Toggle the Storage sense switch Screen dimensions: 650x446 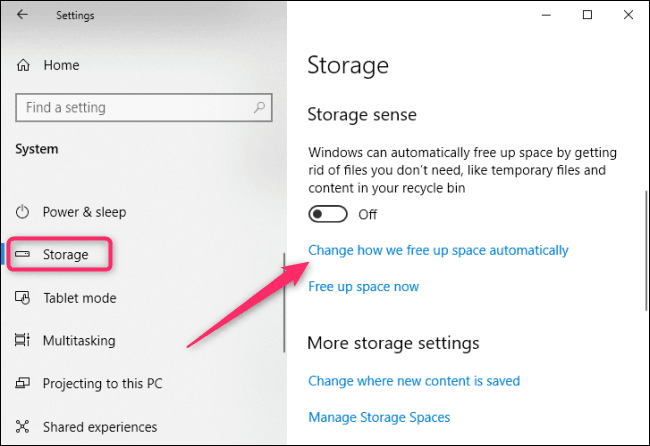(328, 214)
